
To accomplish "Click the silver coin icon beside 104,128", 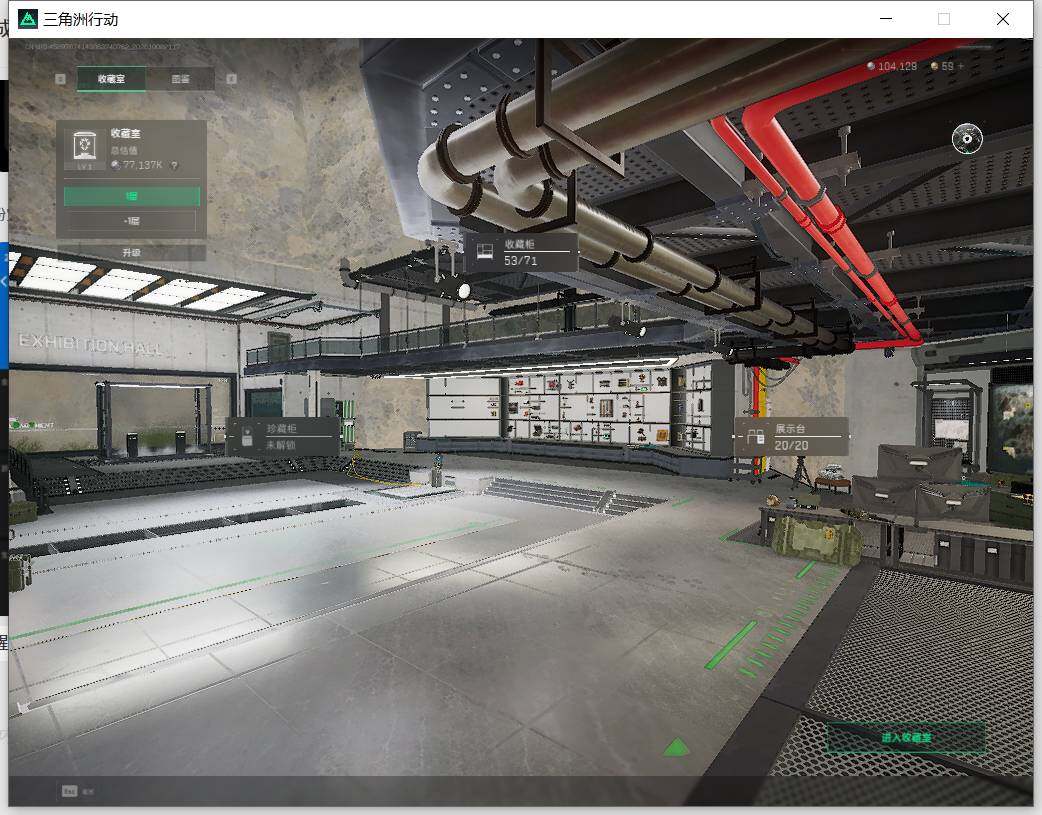I will [871, 66].
